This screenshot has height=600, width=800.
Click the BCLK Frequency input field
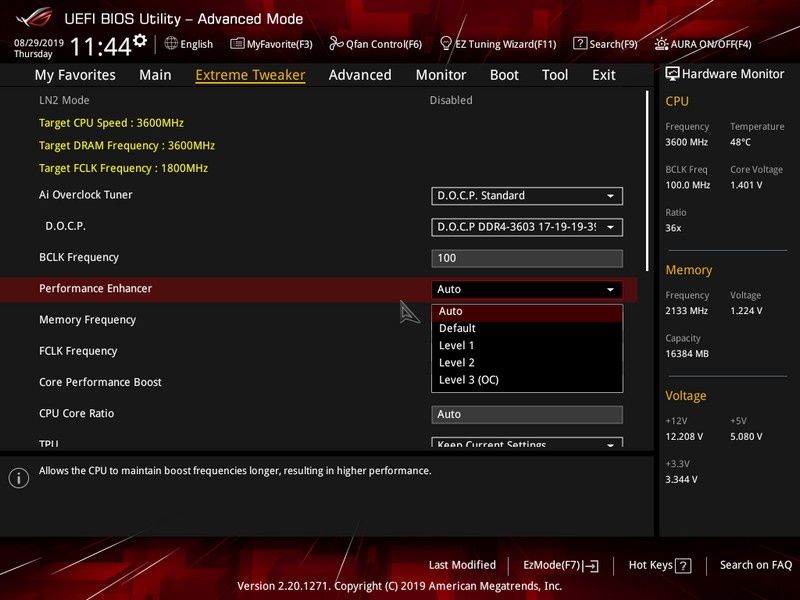tap(527, 258)
